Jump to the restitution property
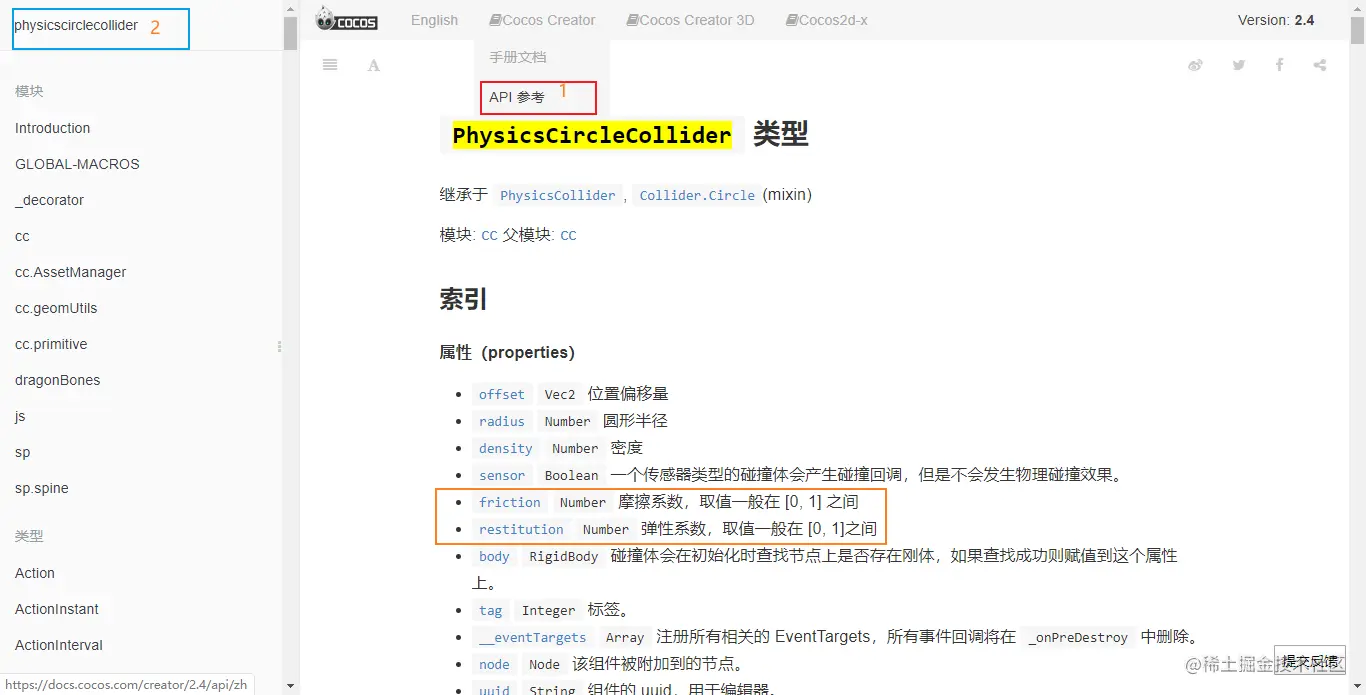Image resolution: width=1366 pixels, height=695 pixels. [521, 529]
